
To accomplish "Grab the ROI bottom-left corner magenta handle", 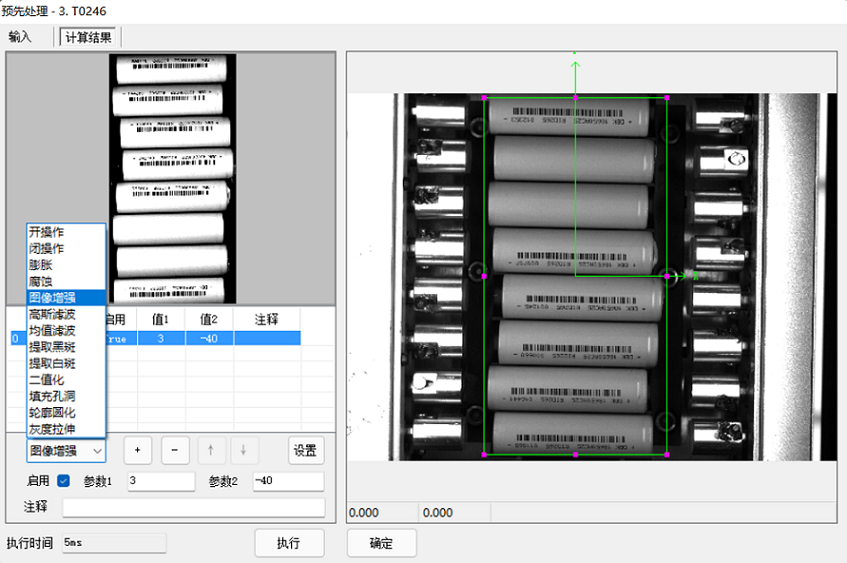I will [x=484, y=455].
